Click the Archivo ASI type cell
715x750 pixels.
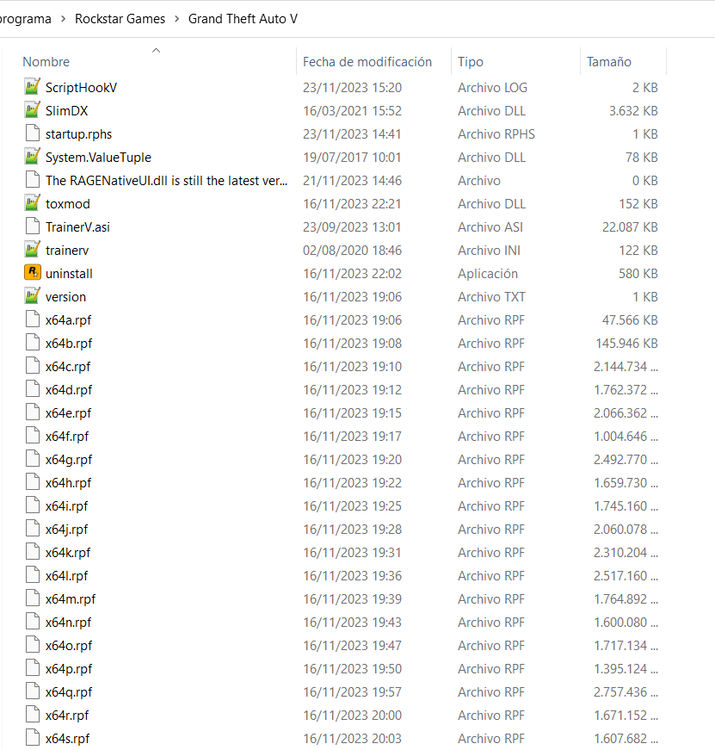point(490,227)
